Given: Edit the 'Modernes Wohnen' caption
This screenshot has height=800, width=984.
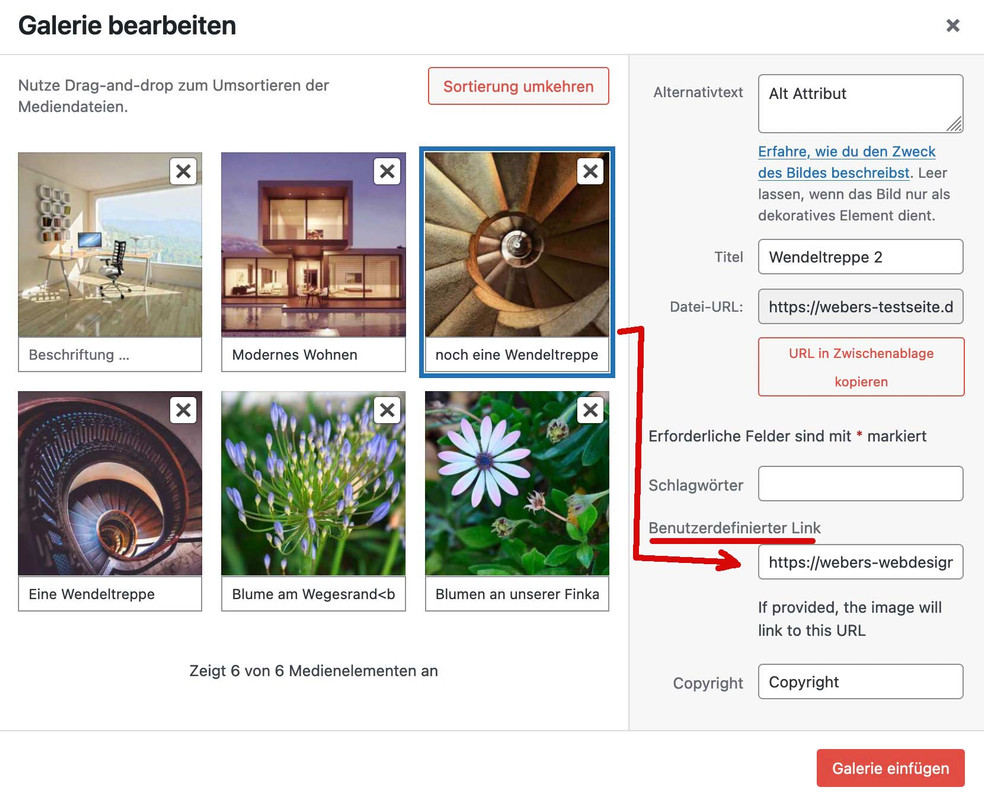Looking at the screenshot, I should point(313,355).
